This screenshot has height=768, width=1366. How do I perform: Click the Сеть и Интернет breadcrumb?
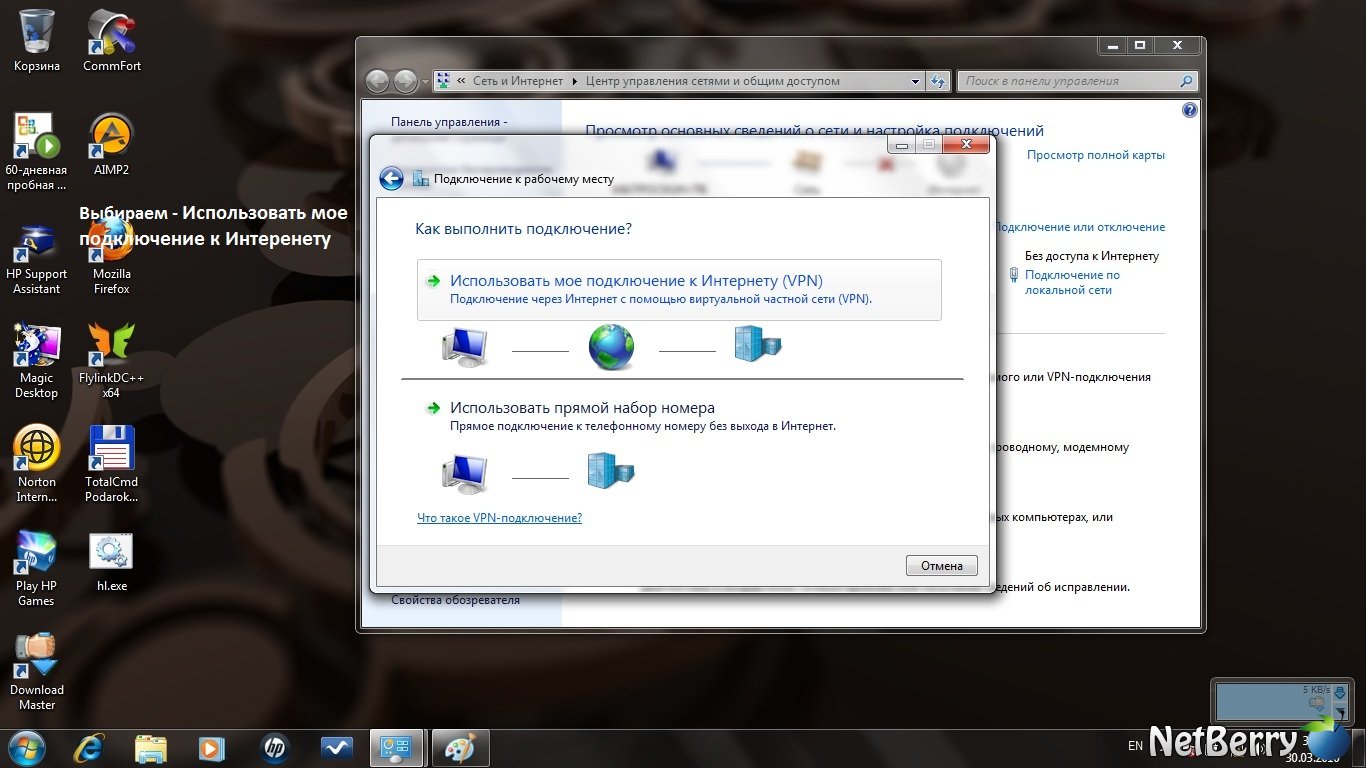[x=518, y=81]
